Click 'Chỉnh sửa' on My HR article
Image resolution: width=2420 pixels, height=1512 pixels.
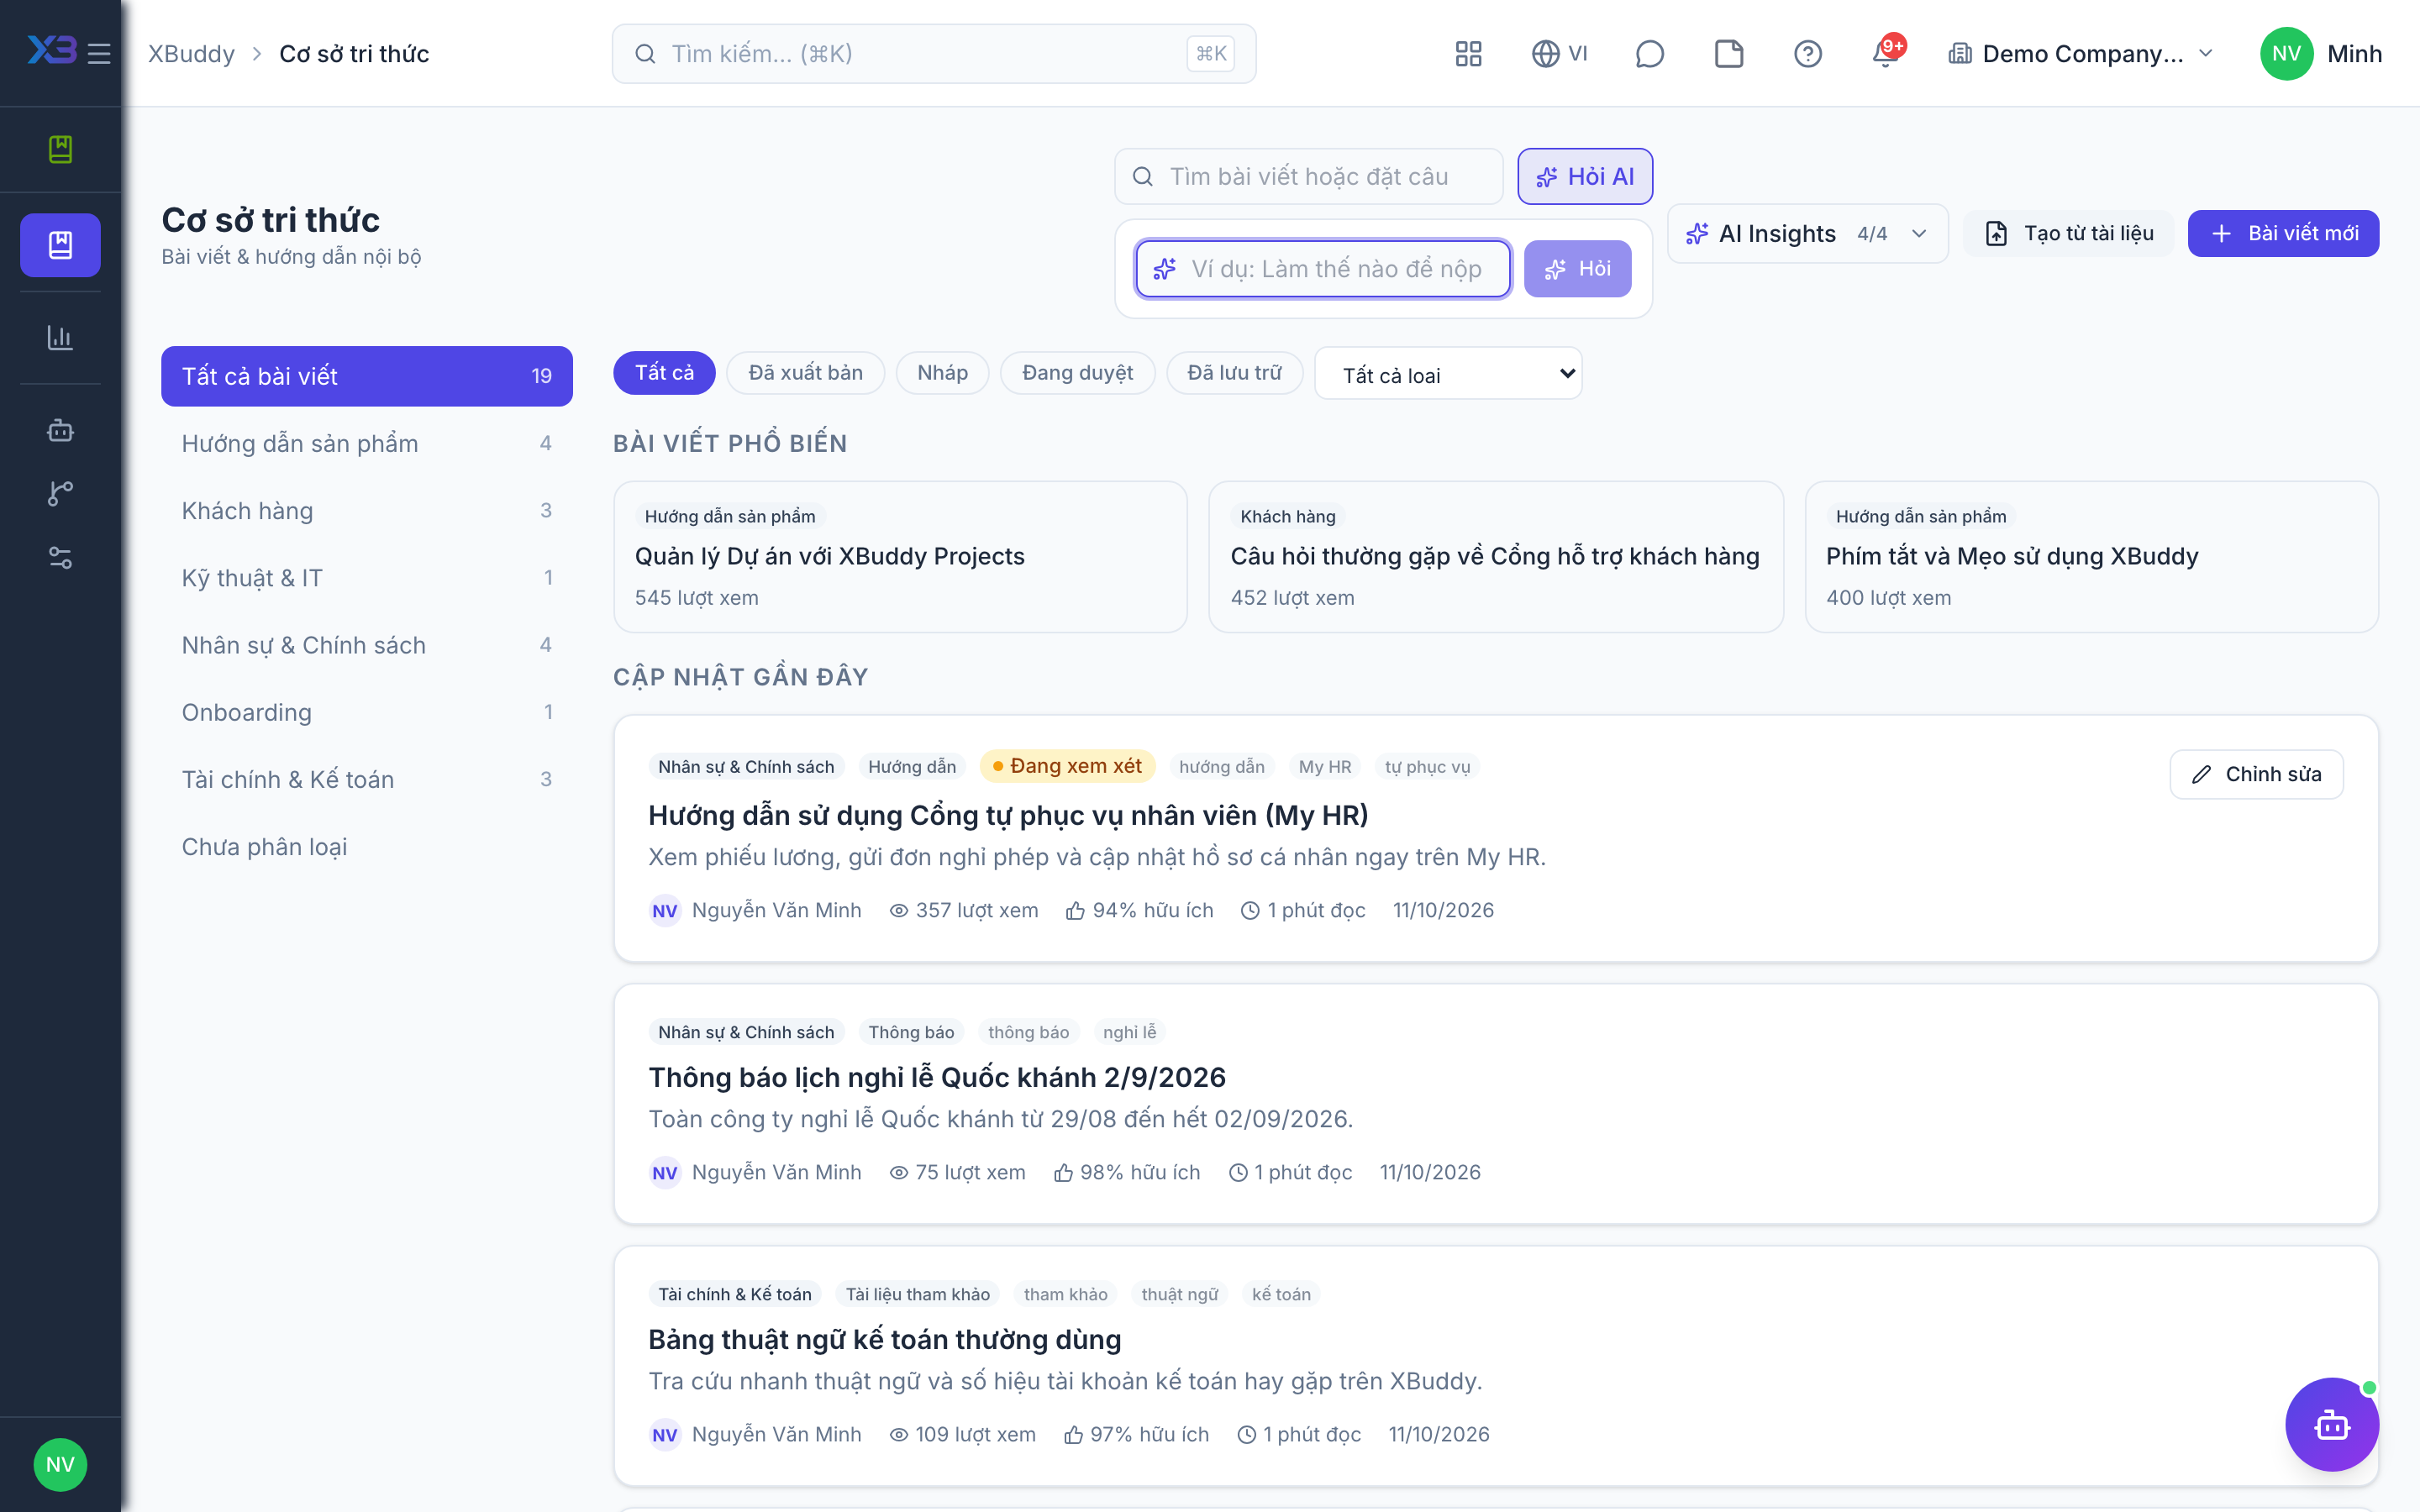[x=2256, y=774]
